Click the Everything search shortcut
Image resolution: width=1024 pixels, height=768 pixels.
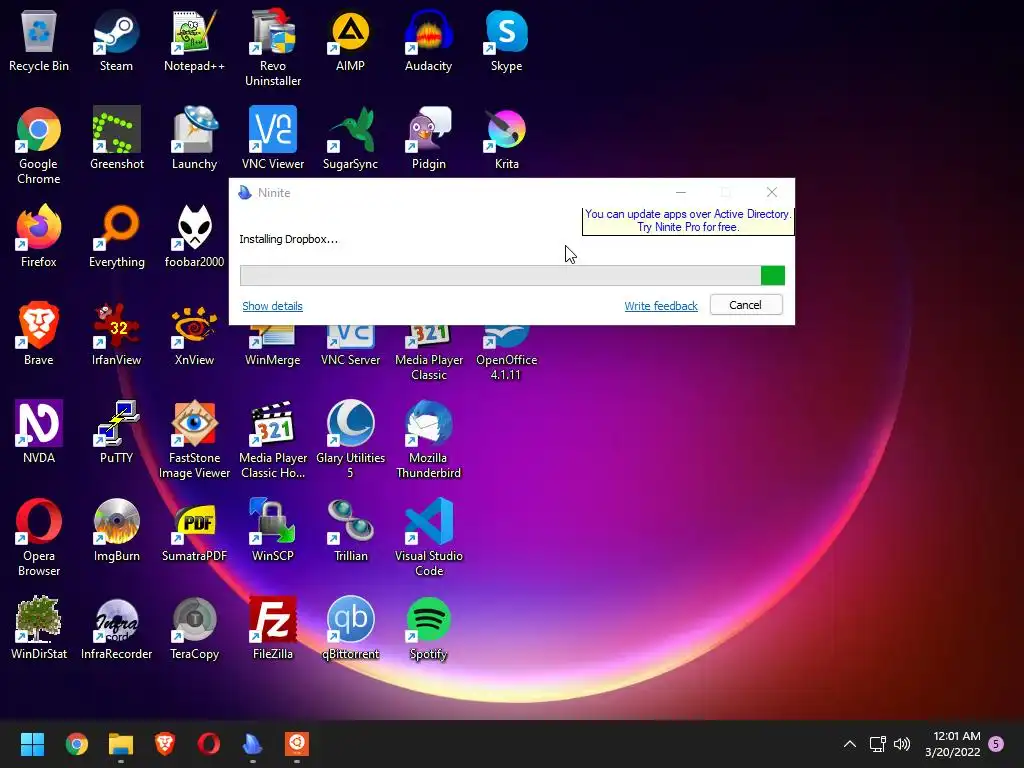(x=116, y=236)
